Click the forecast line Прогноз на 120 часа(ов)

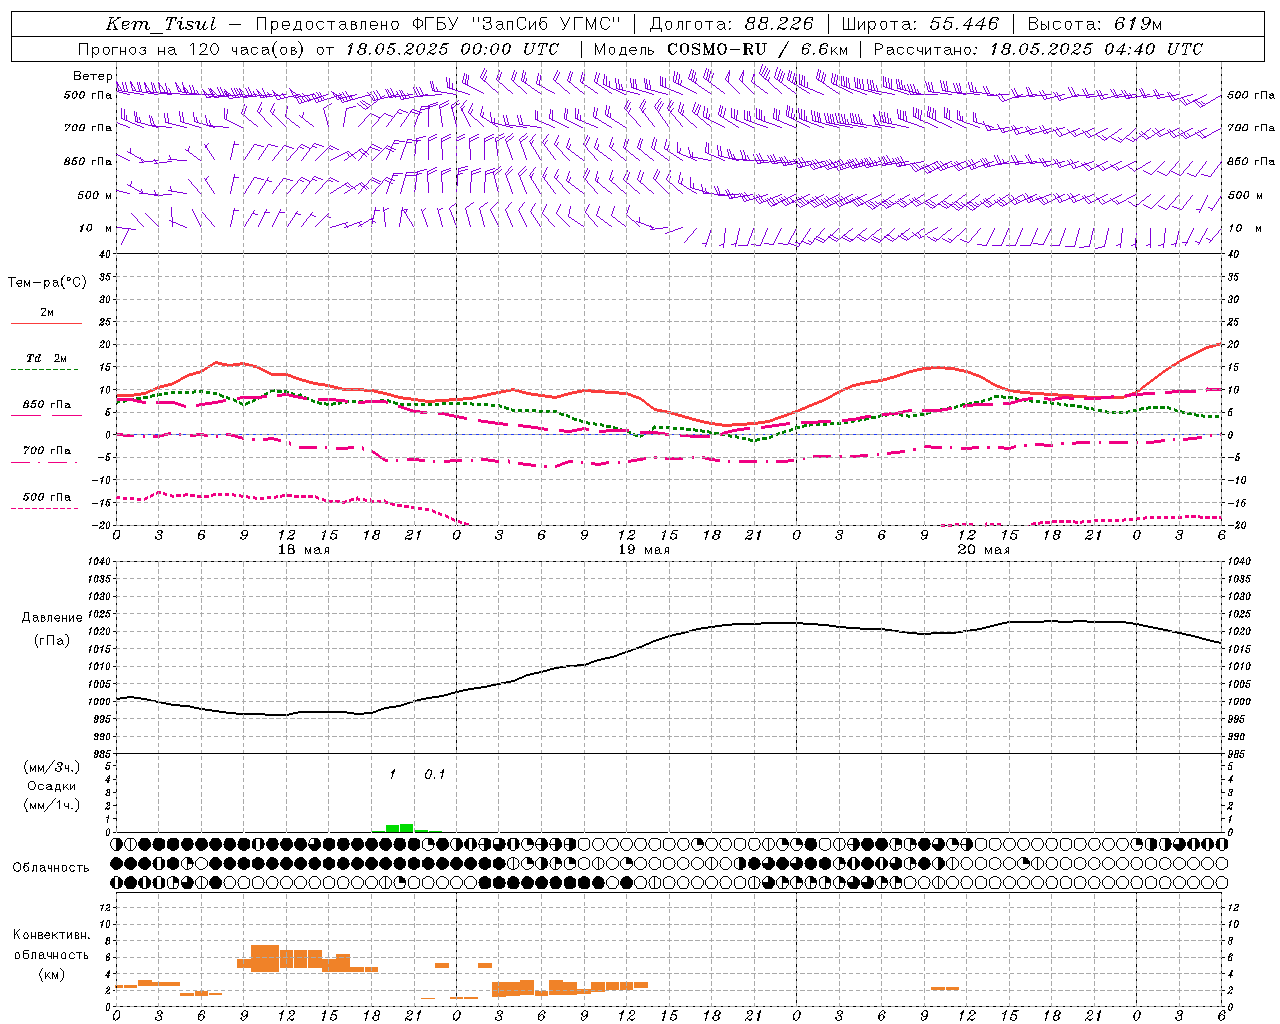click(193, 49)
